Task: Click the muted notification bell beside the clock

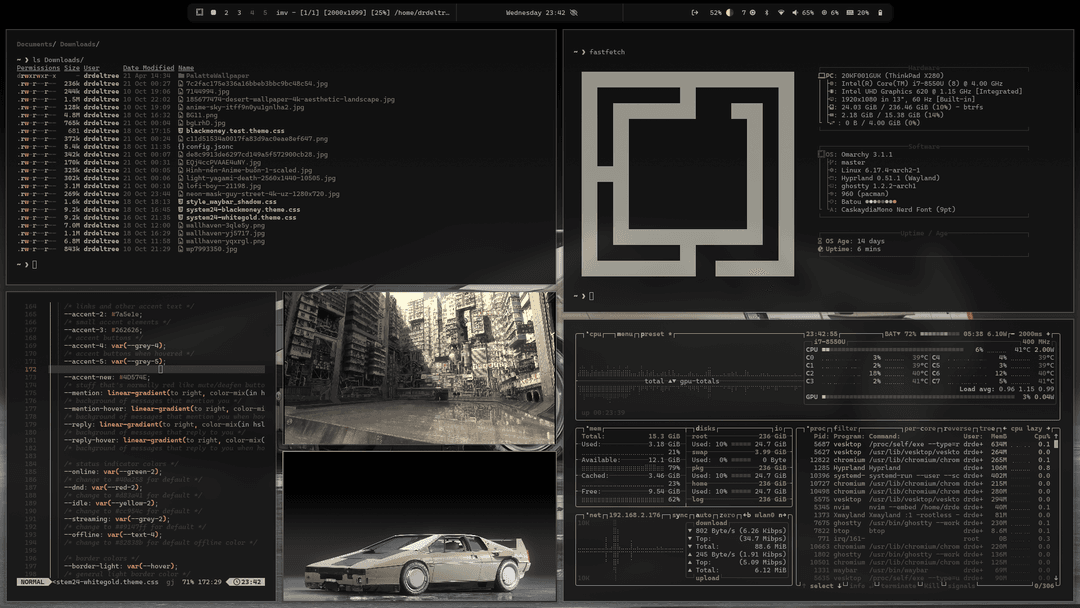Action: pyautogui.click(x=576, y=13)
